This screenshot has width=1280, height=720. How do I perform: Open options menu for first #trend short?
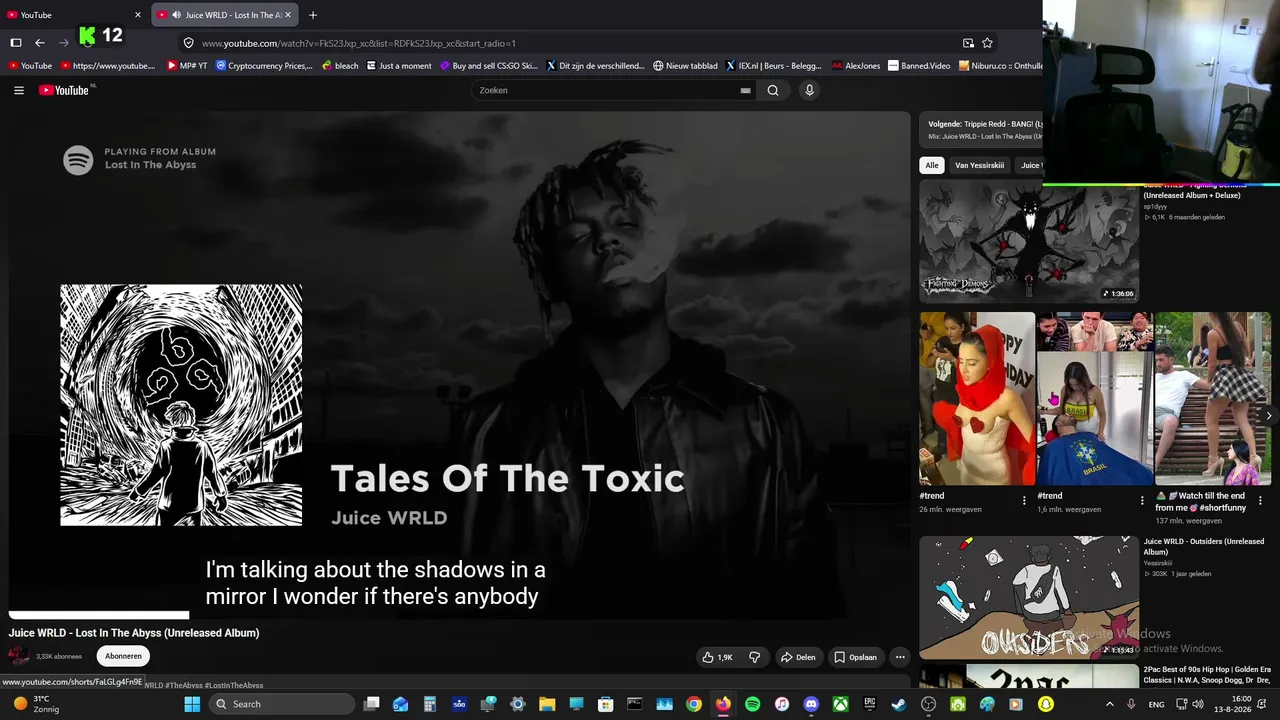tap(1024, 500)
